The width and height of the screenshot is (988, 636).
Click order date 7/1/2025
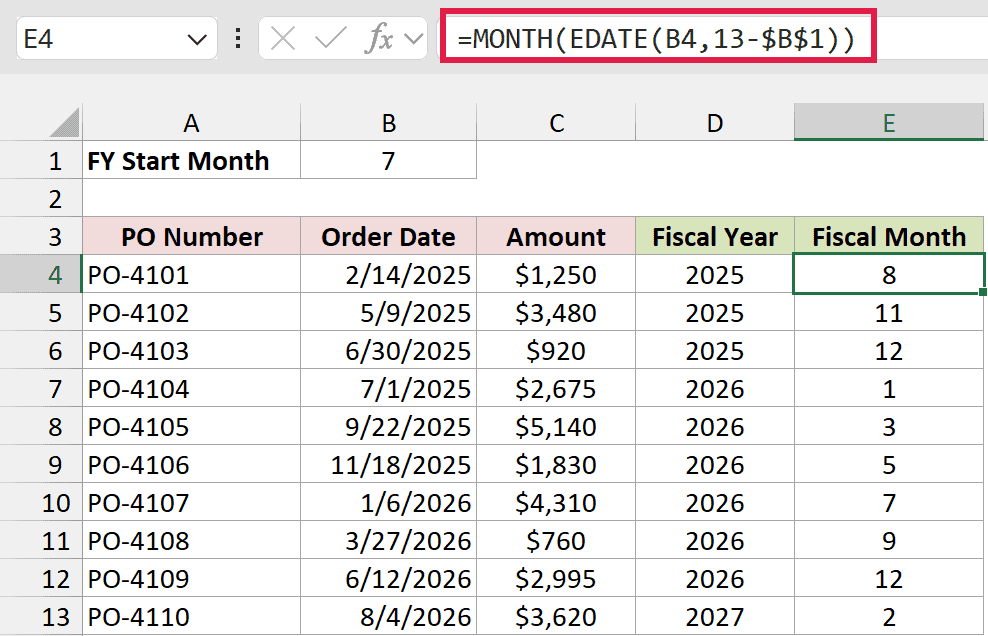tap(389, 388)
